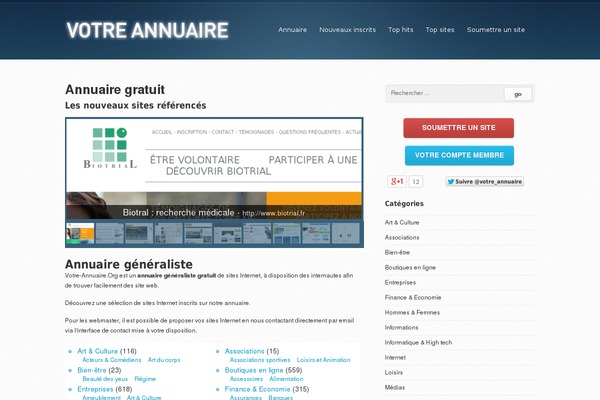Open Informations sidebar category
The image size is (600, 400).
coord(401,327)
